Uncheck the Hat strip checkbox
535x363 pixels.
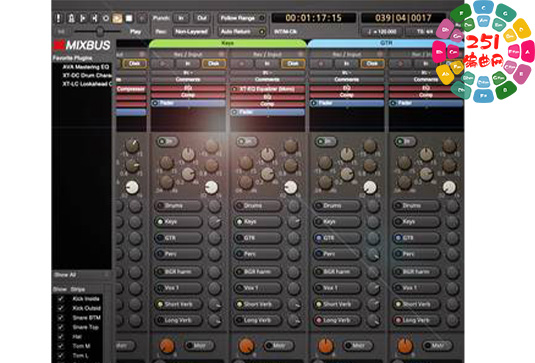[x=61, y=337]
